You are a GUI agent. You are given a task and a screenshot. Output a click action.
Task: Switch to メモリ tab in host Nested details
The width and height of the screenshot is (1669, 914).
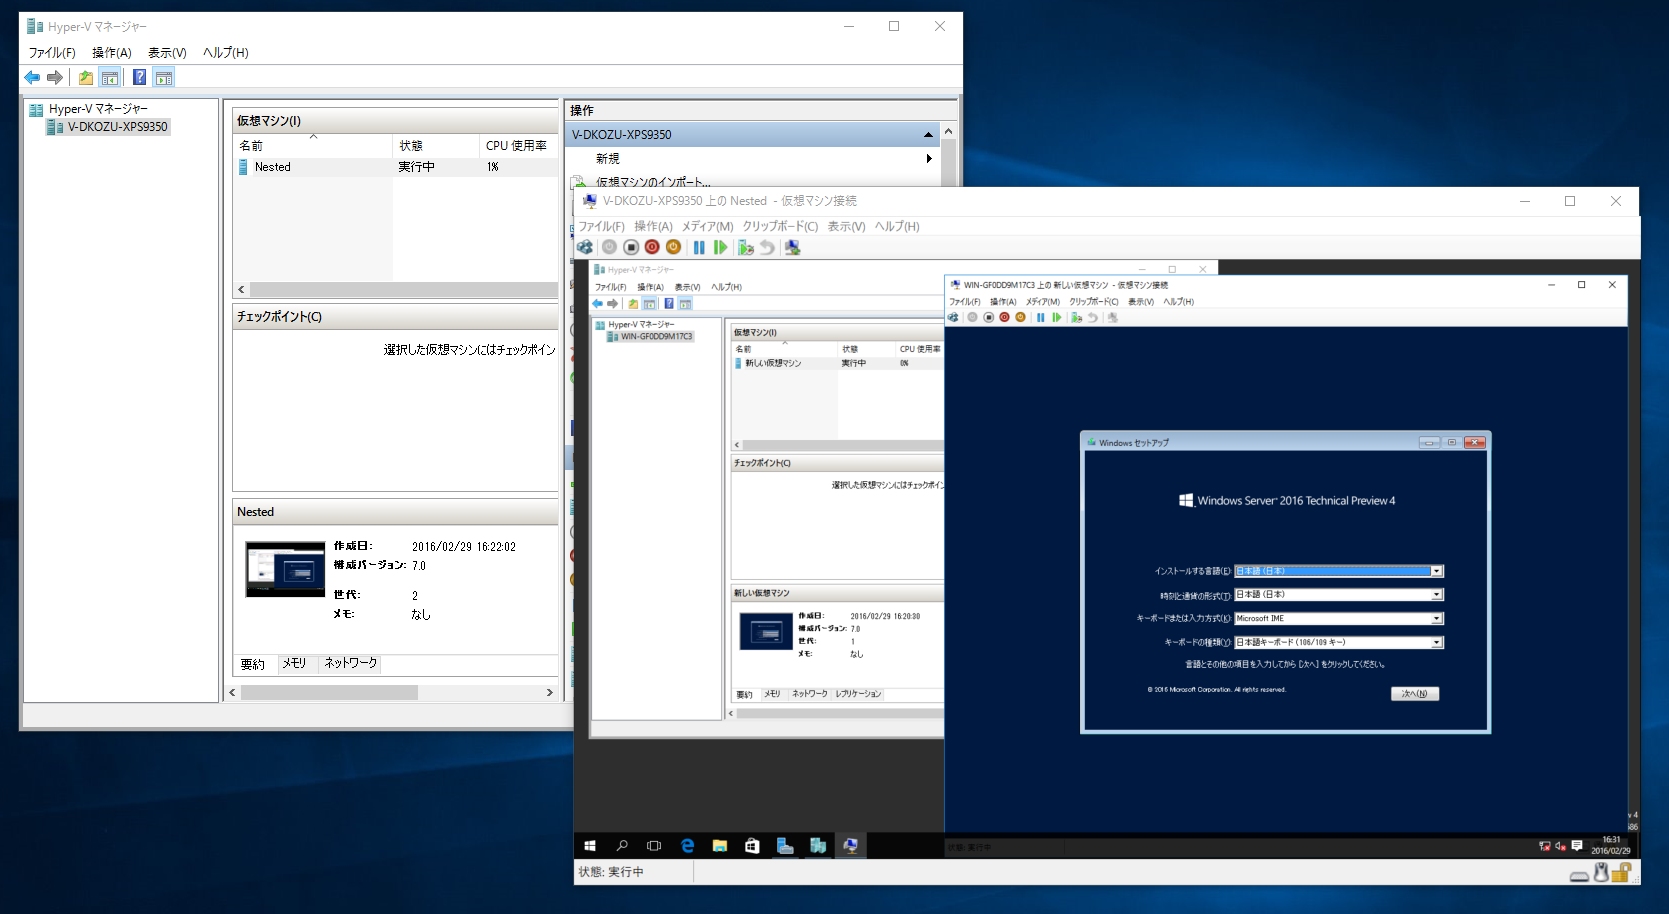click(294, 663)
